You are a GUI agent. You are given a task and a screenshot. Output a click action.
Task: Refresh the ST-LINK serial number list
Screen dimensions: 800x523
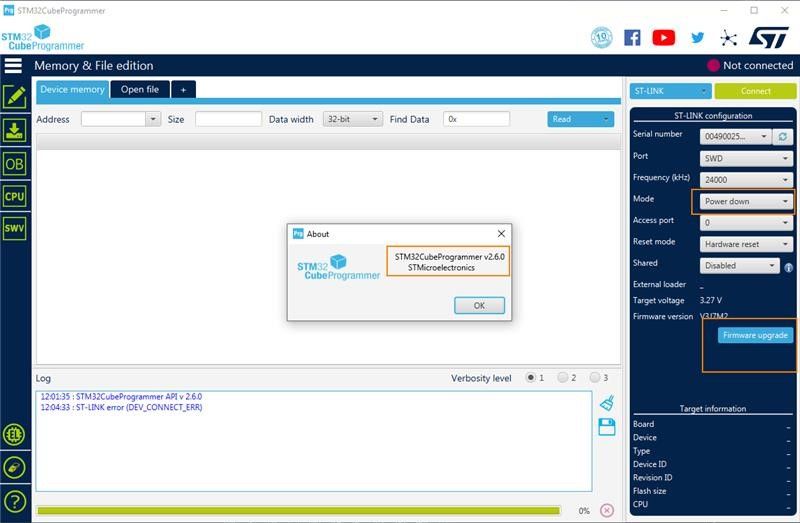pyautogui.click(x=783, y=136)
